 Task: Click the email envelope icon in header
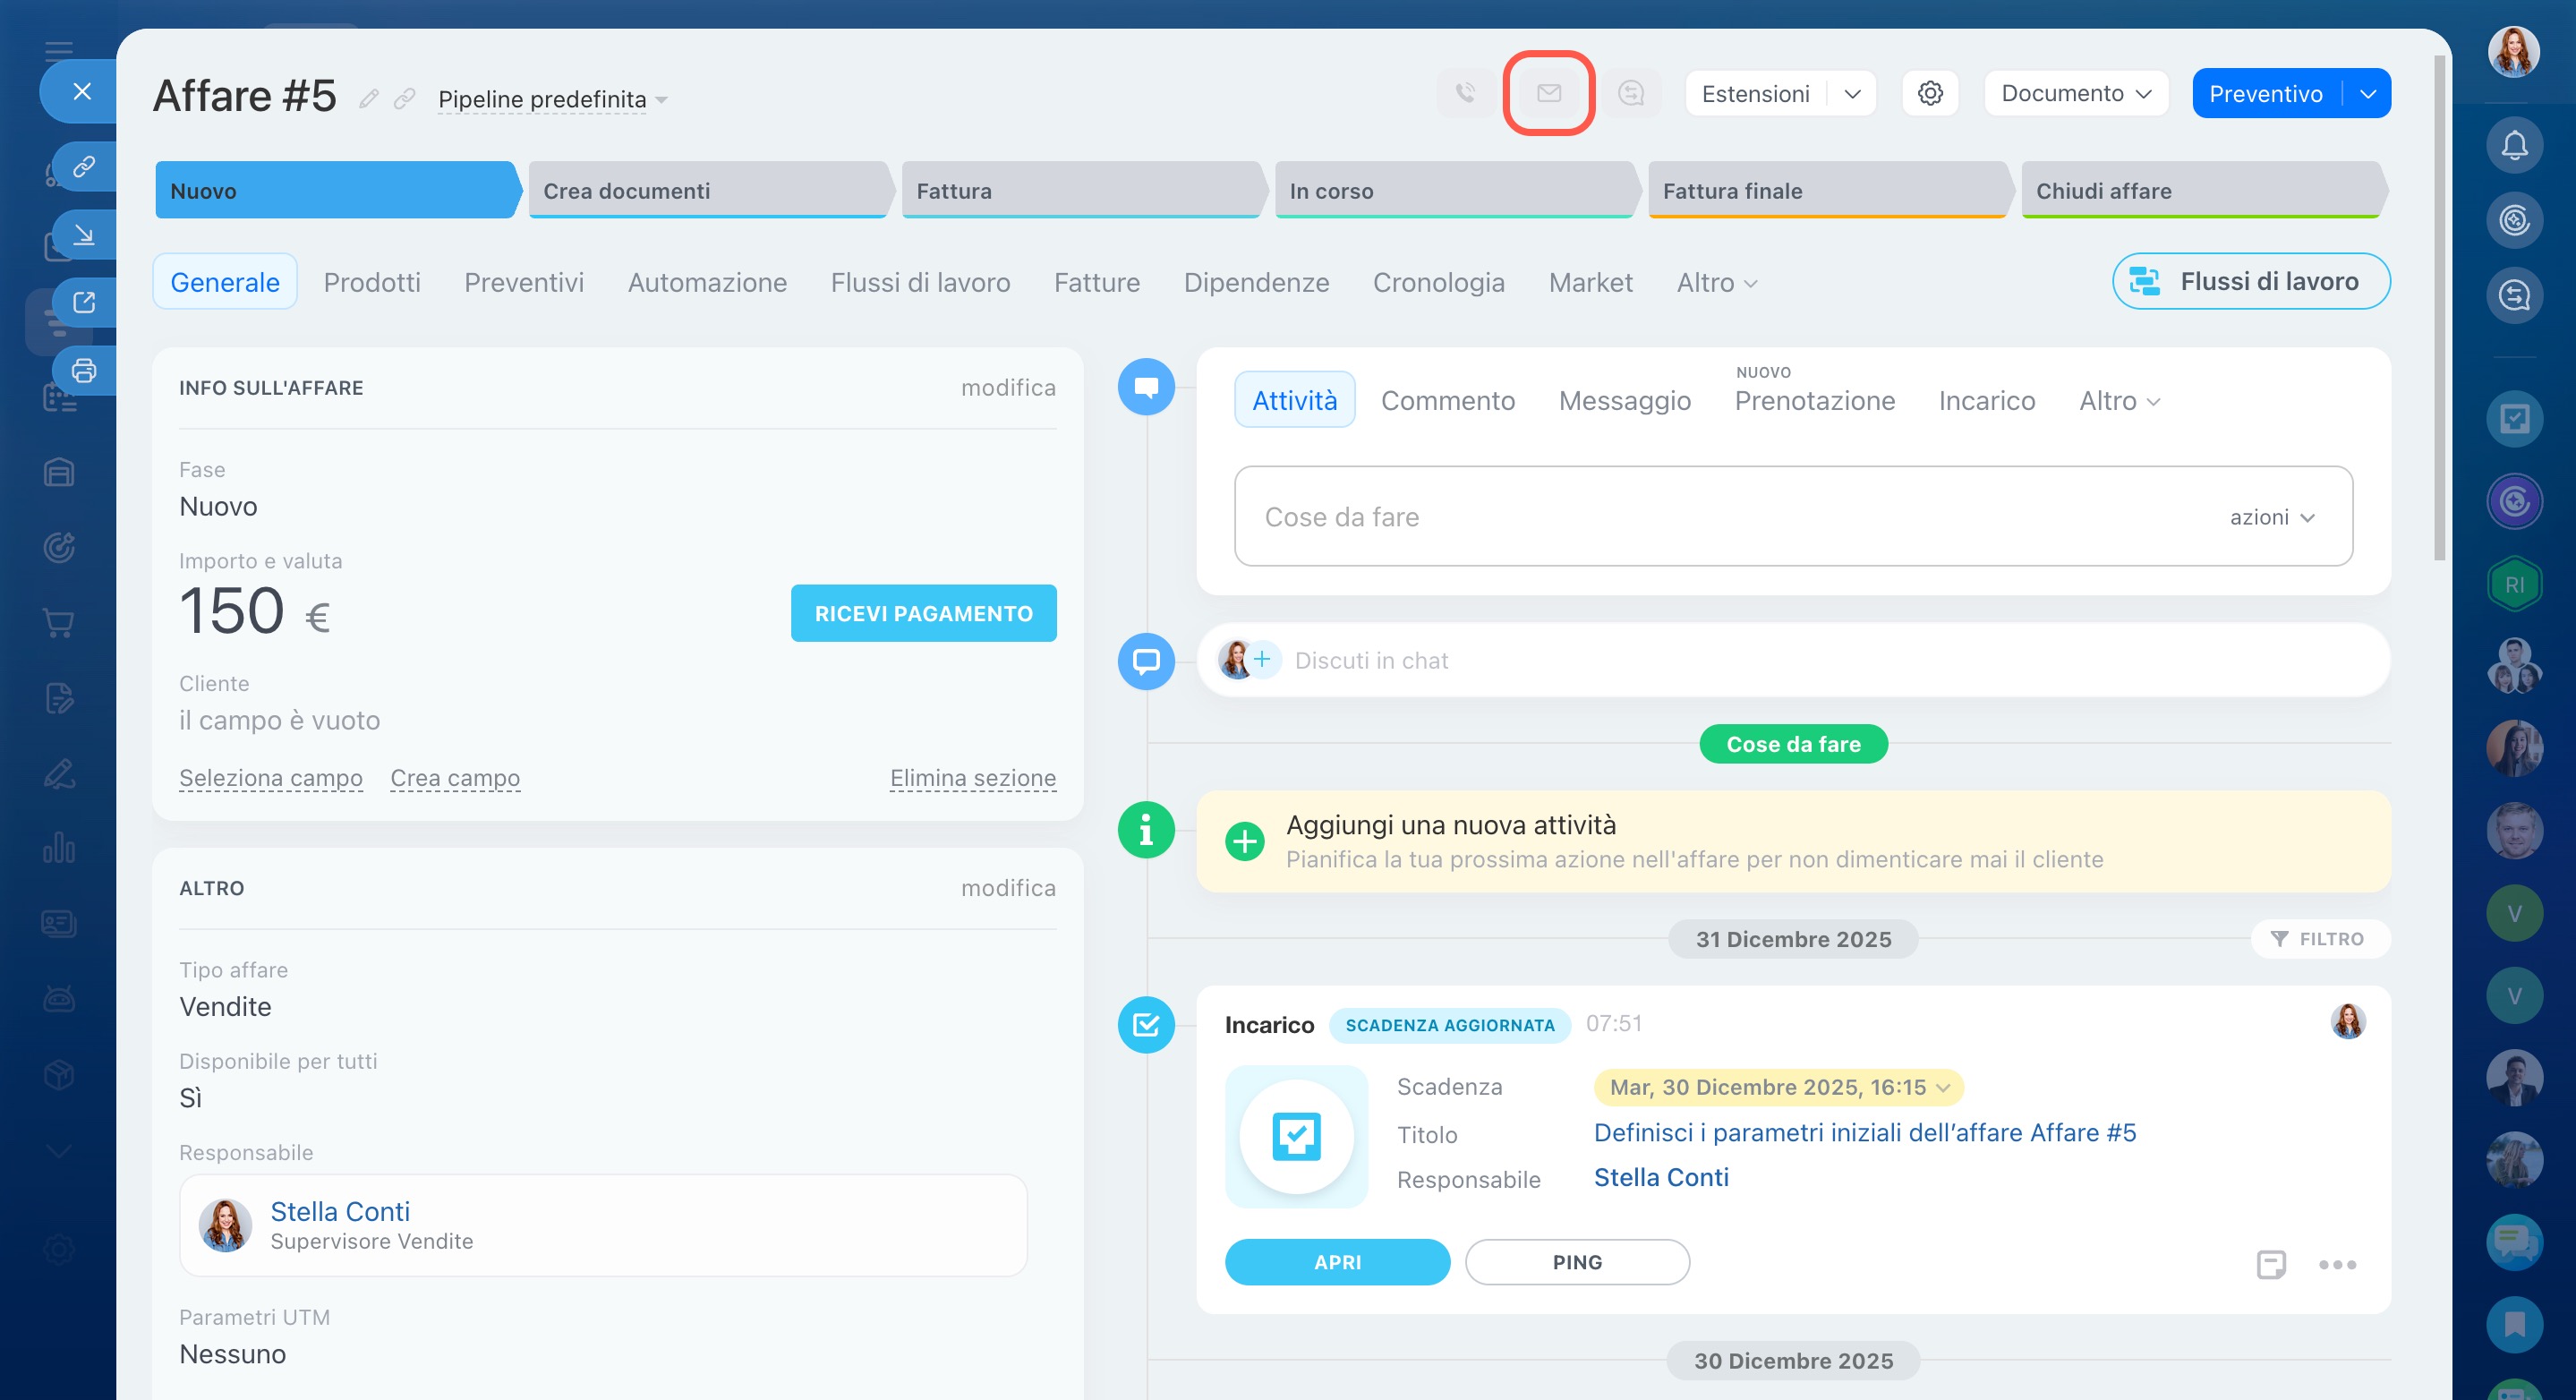pos(1548,93)
